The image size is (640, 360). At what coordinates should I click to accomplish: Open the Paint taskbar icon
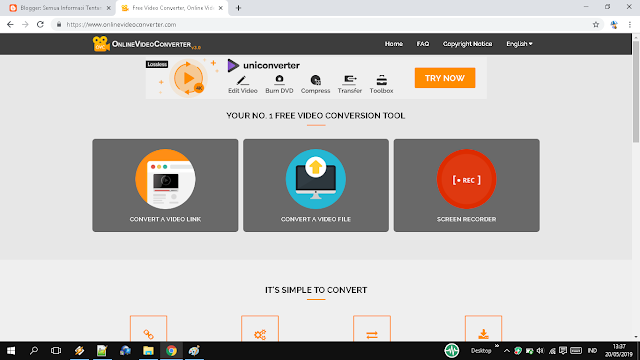(194, 351)
